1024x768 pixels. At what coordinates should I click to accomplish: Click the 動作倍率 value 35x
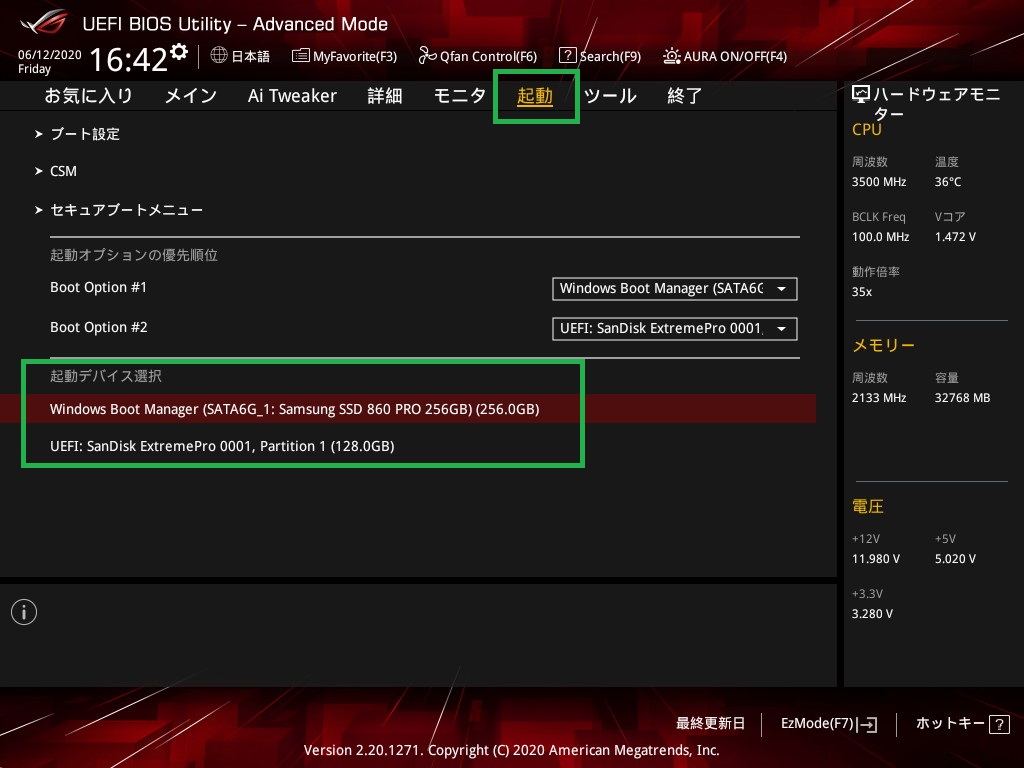click(862, 291)
